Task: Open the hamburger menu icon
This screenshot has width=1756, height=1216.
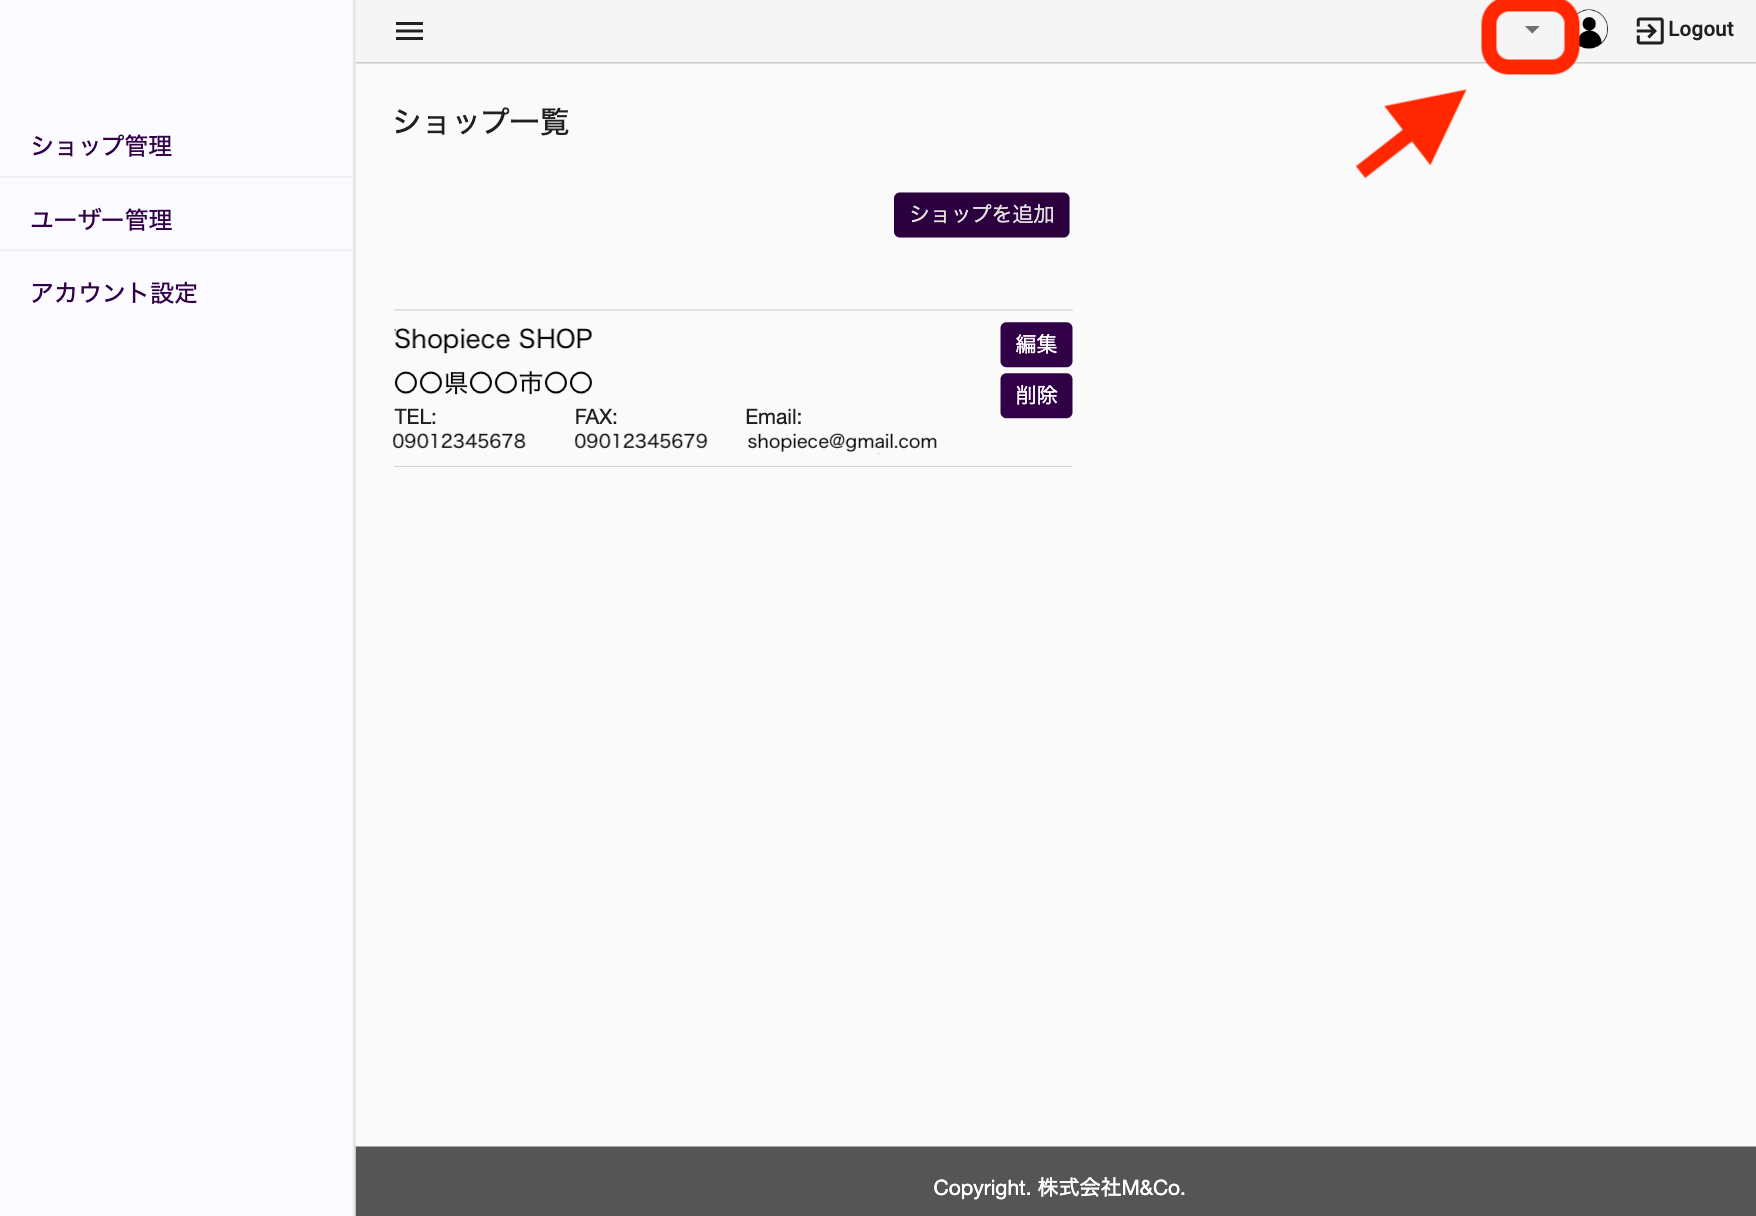Action: pyautogui.click(x=409, y=31)
